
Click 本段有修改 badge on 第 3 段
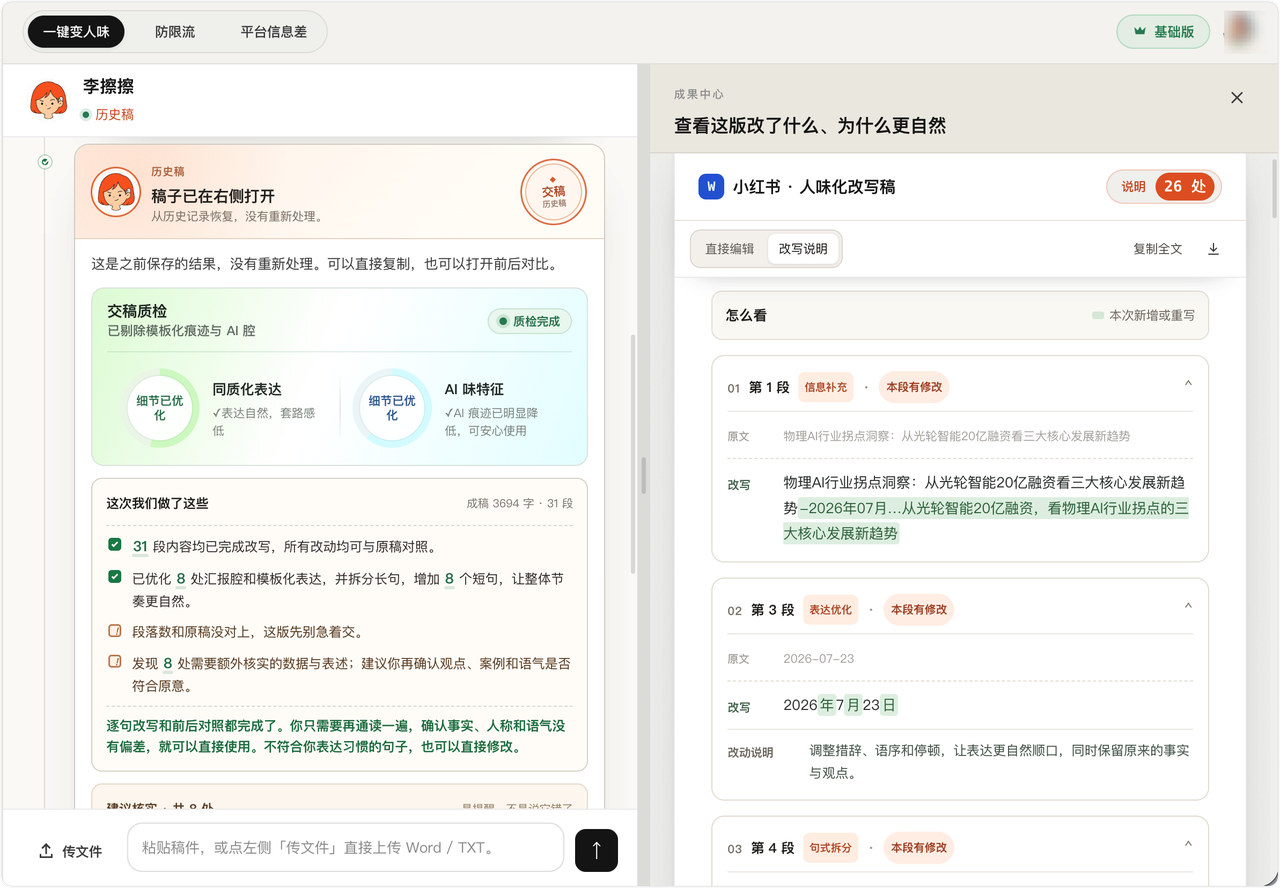(919, 609)
